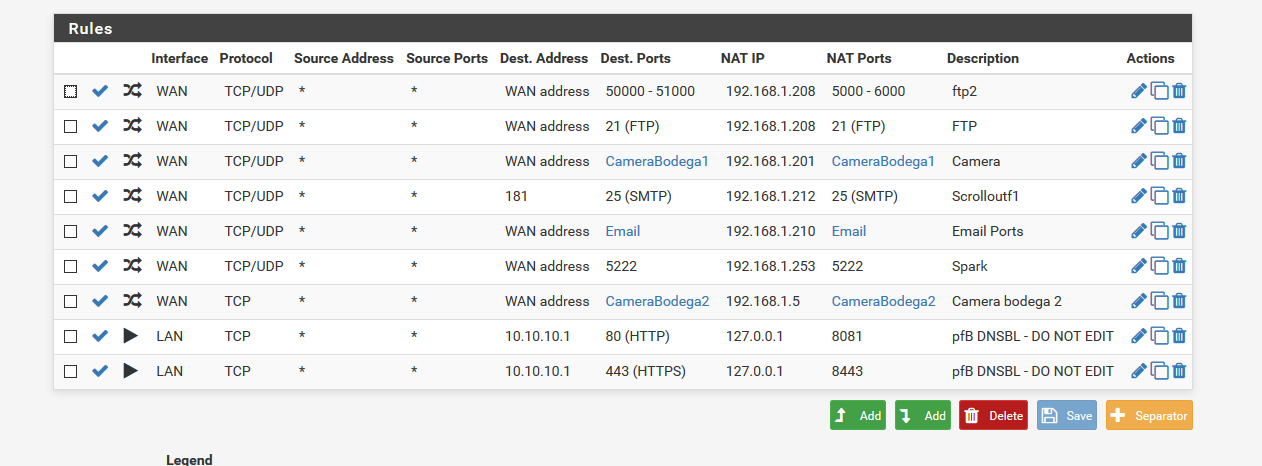This screenshot has width=1262, height=466.
Task: Delete the Spark rule trash icon
Action: (1179, 266)
